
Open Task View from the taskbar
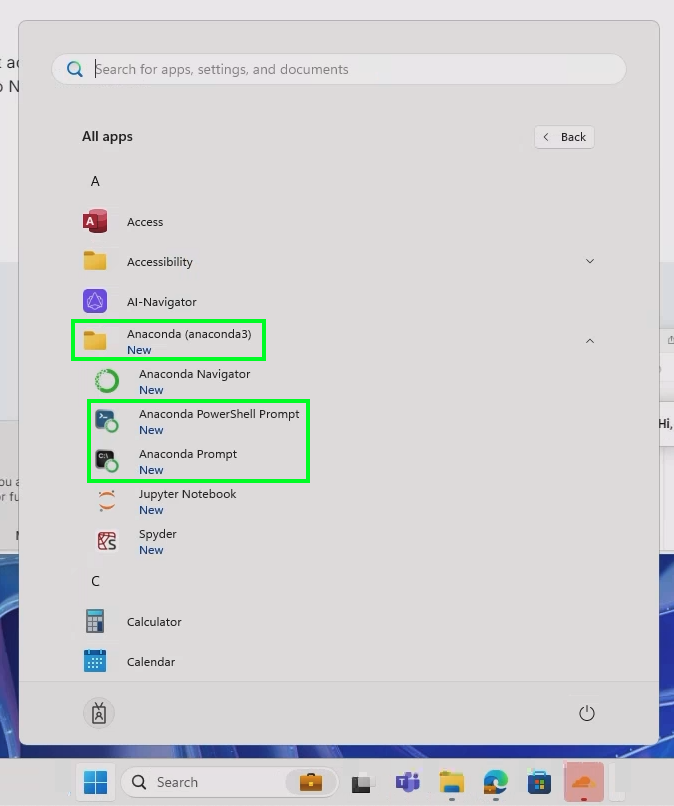pos(361,783)
